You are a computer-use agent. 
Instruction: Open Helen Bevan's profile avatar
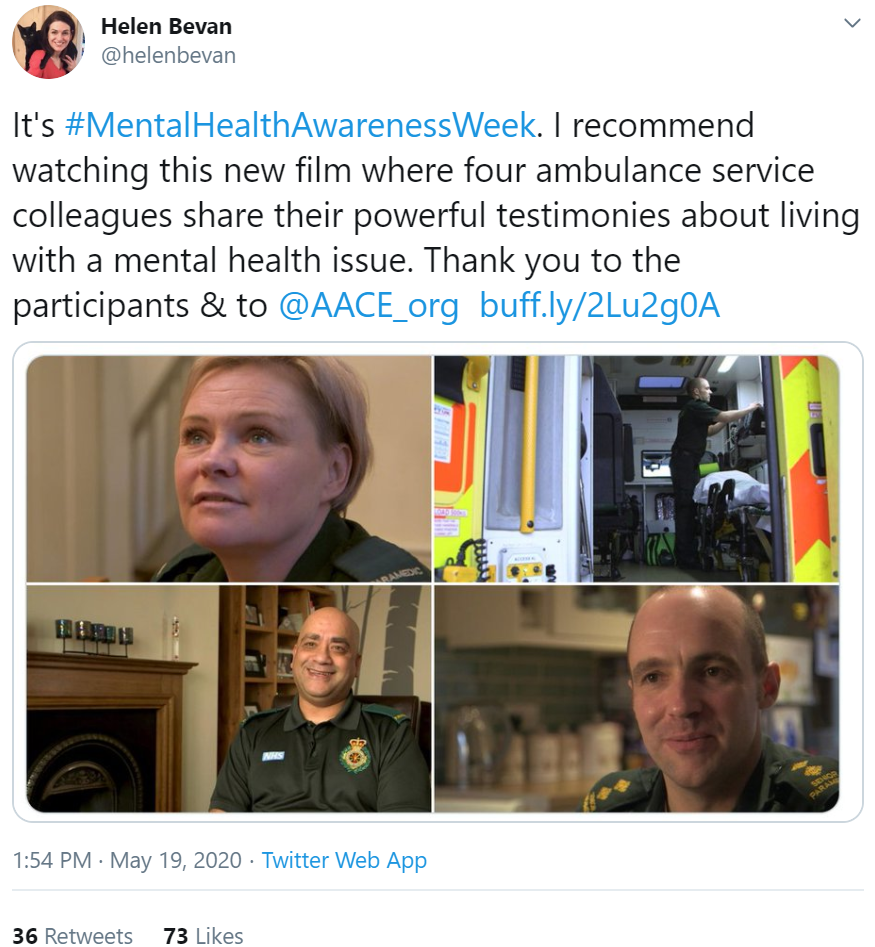tap(48, 42)
